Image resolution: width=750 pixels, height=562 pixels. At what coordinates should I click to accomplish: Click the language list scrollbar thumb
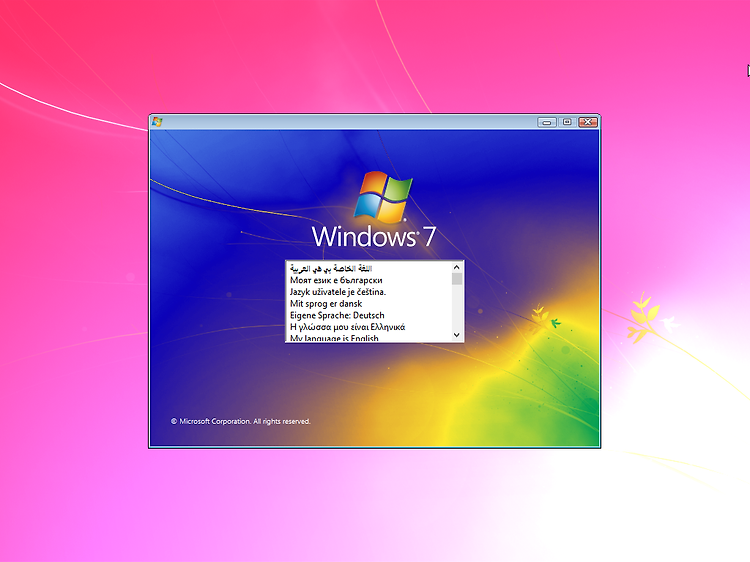457,279
